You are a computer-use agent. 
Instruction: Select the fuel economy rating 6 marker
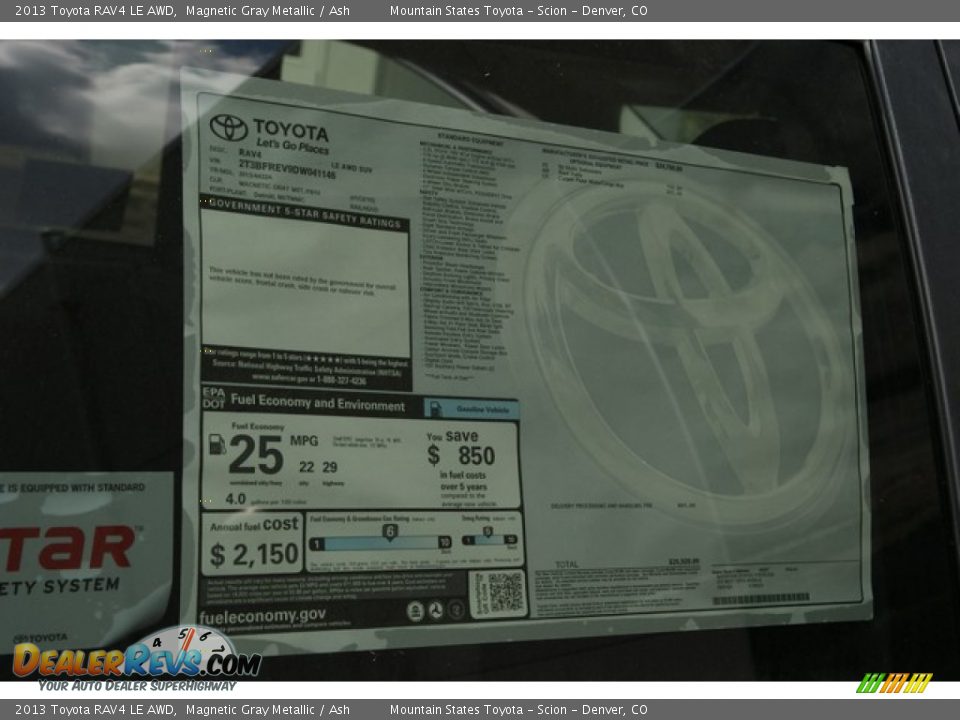pos(390,531)
